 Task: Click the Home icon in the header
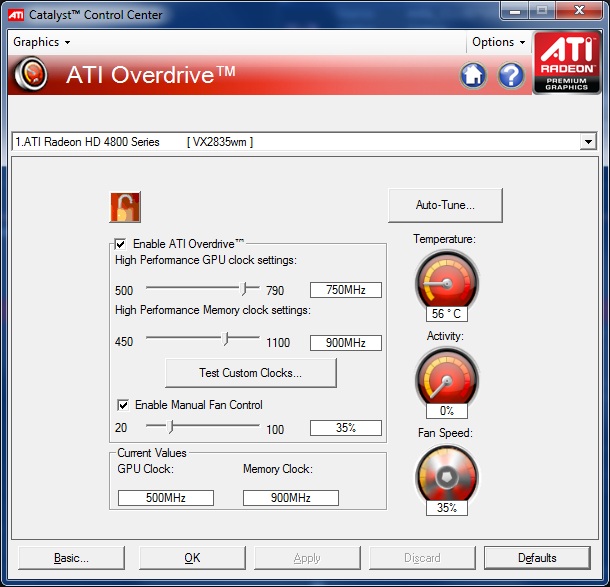click(473, 75)
